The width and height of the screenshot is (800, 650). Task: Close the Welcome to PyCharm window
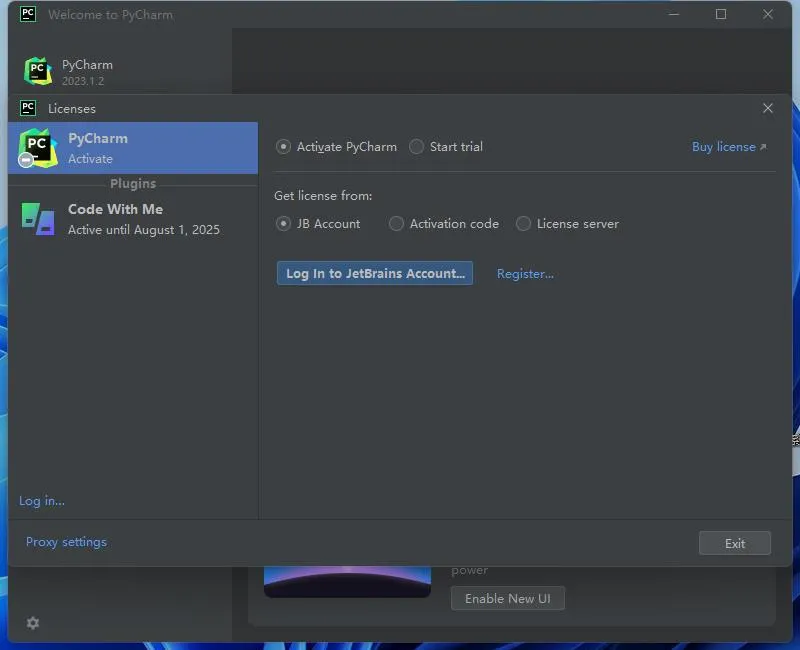pyautogui.click(x=768, y=14)
